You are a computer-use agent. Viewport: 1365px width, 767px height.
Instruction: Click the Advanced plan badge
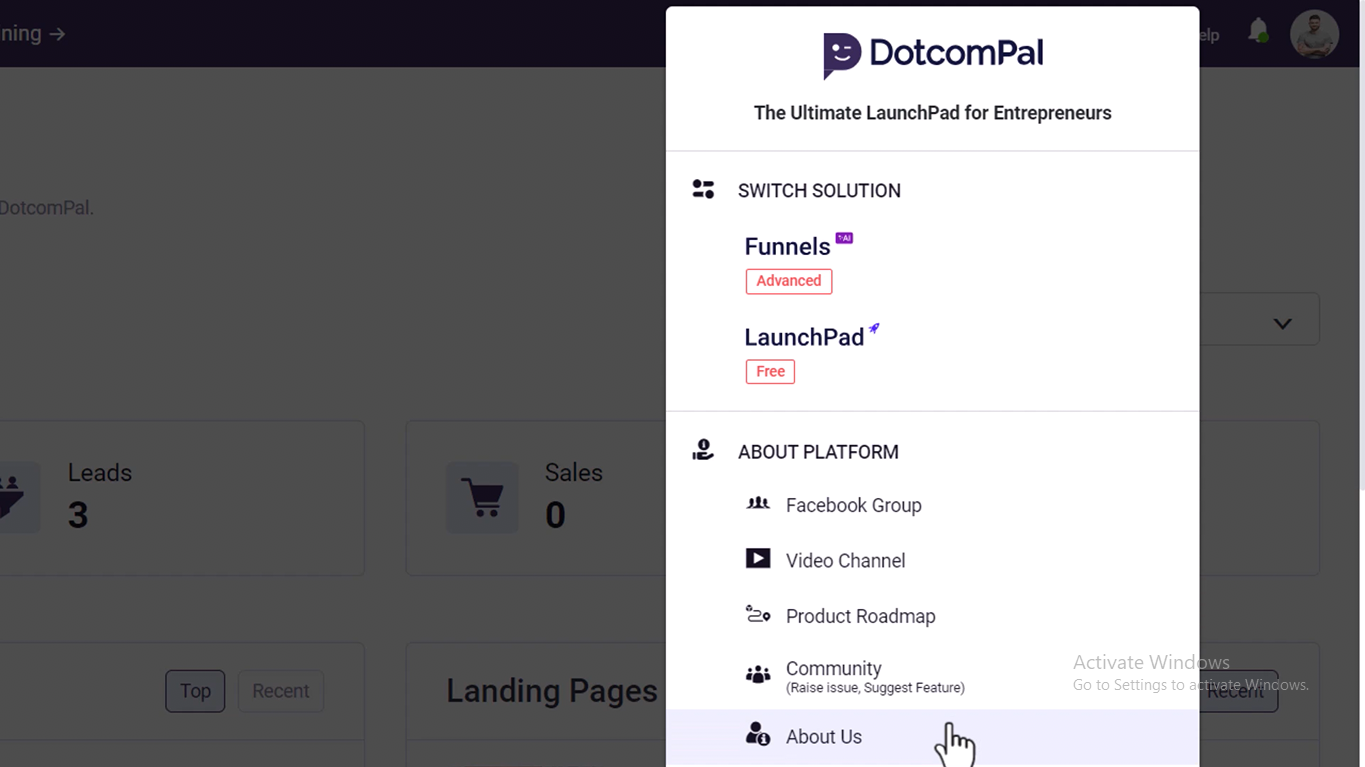tap(789, 281)
